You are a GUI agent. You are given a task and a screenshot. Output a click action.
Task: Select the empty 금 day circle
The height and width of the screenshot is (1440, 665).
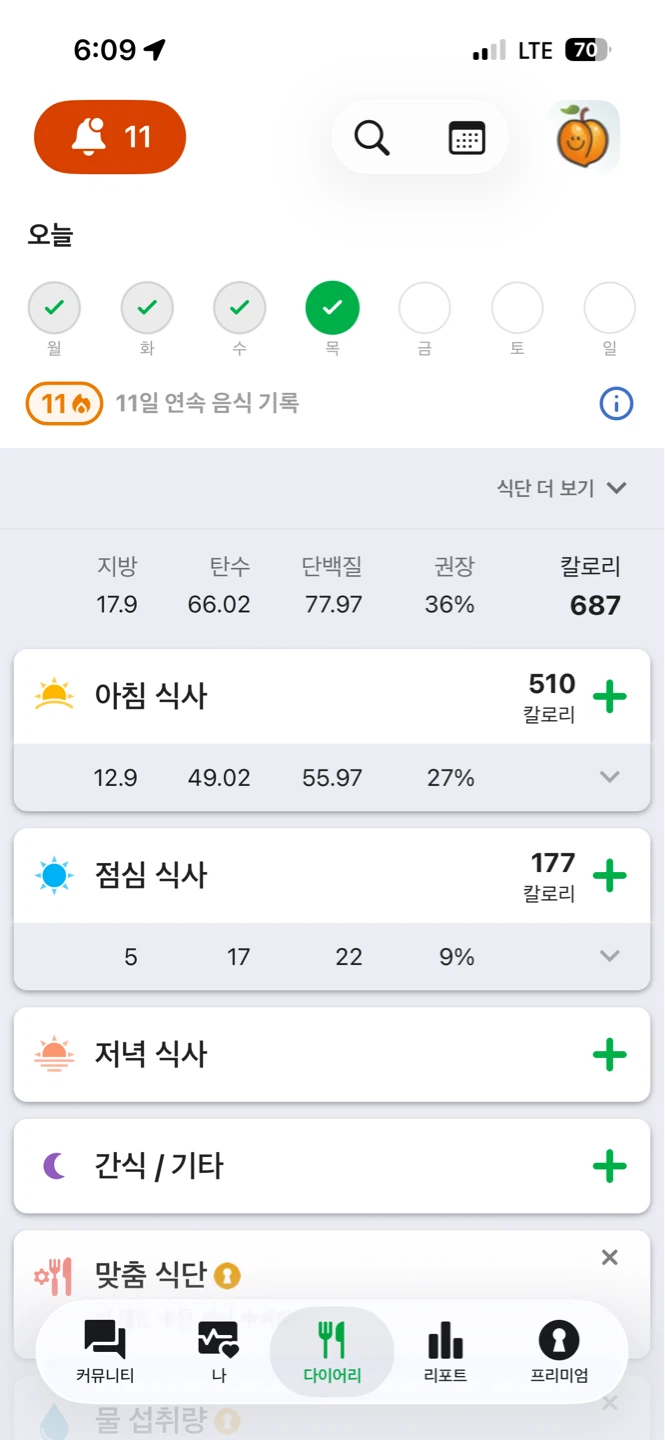coord(425,308)
